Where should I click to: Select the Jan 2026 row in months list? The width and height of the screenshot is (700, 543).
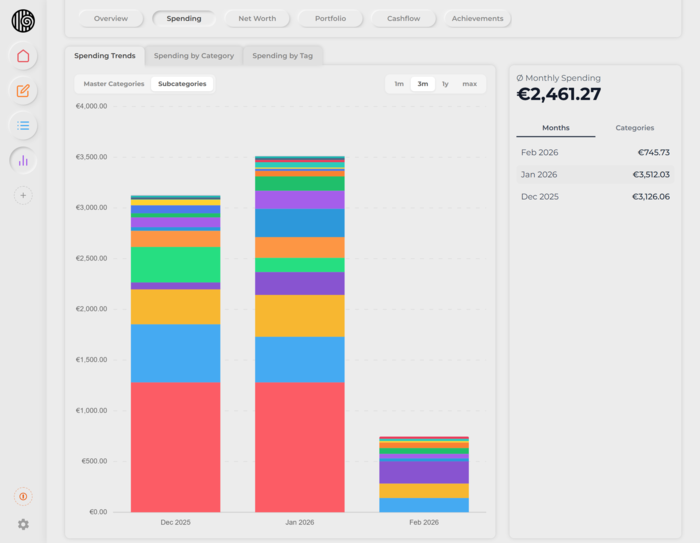point(595,175)
